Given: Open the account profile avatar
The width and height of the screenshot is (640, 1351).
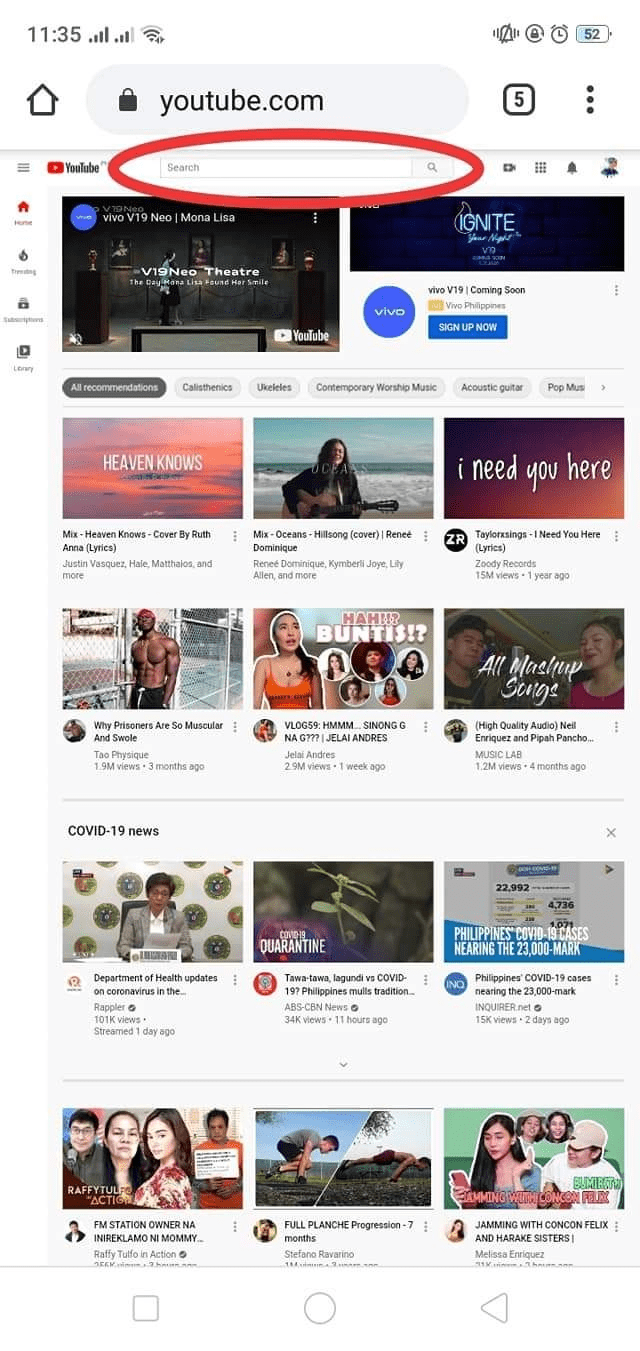Looking at the screenshot, I should point(609,168).
